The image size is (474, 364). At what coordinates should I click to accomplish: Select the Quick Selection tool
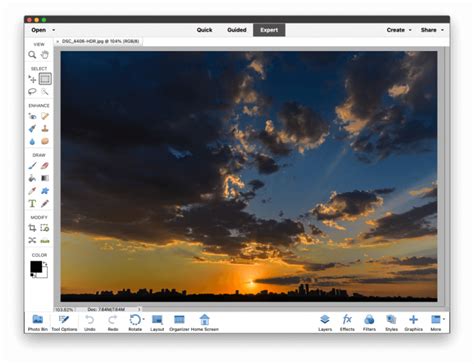[45, 91]
